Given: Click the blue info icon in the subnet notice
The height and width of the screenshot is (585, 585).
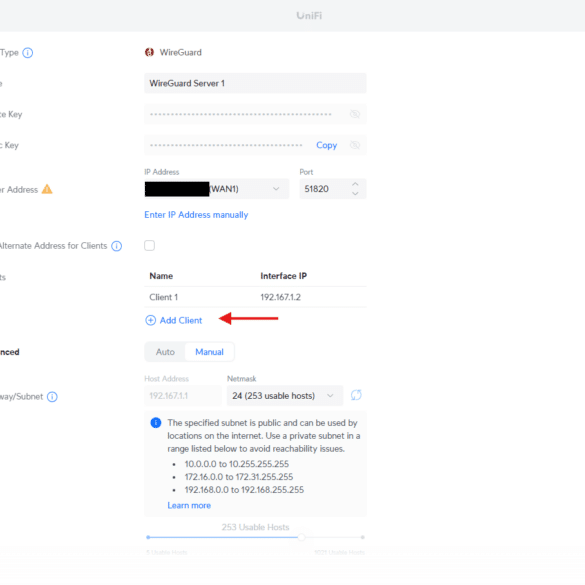Looking at the screenshot, I should [156, 423].
